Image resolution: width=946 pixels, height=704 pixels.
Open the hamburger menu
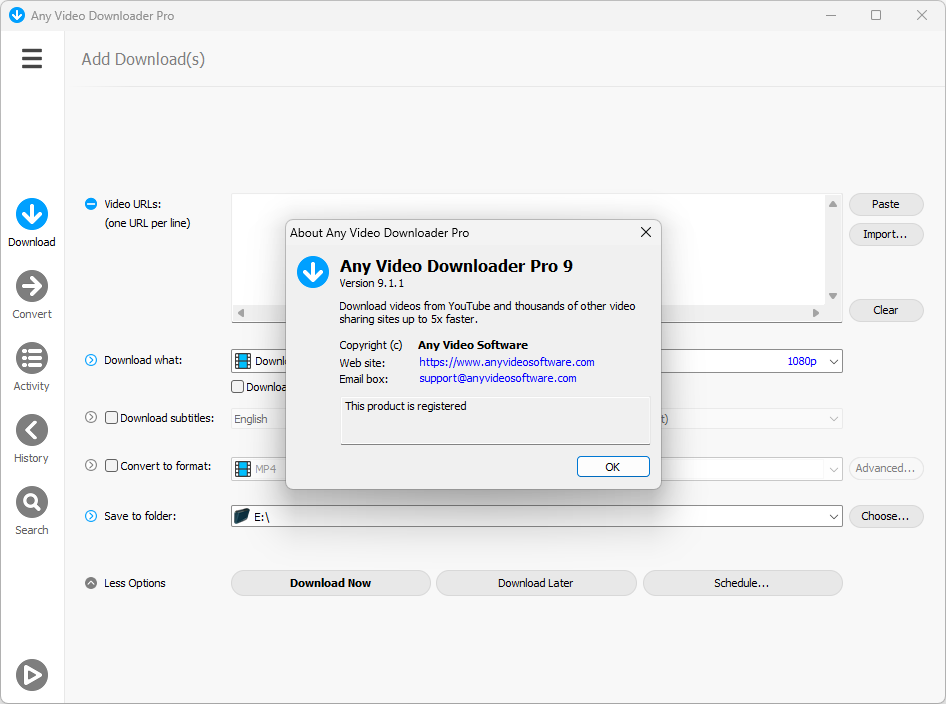tap(32, 59)
